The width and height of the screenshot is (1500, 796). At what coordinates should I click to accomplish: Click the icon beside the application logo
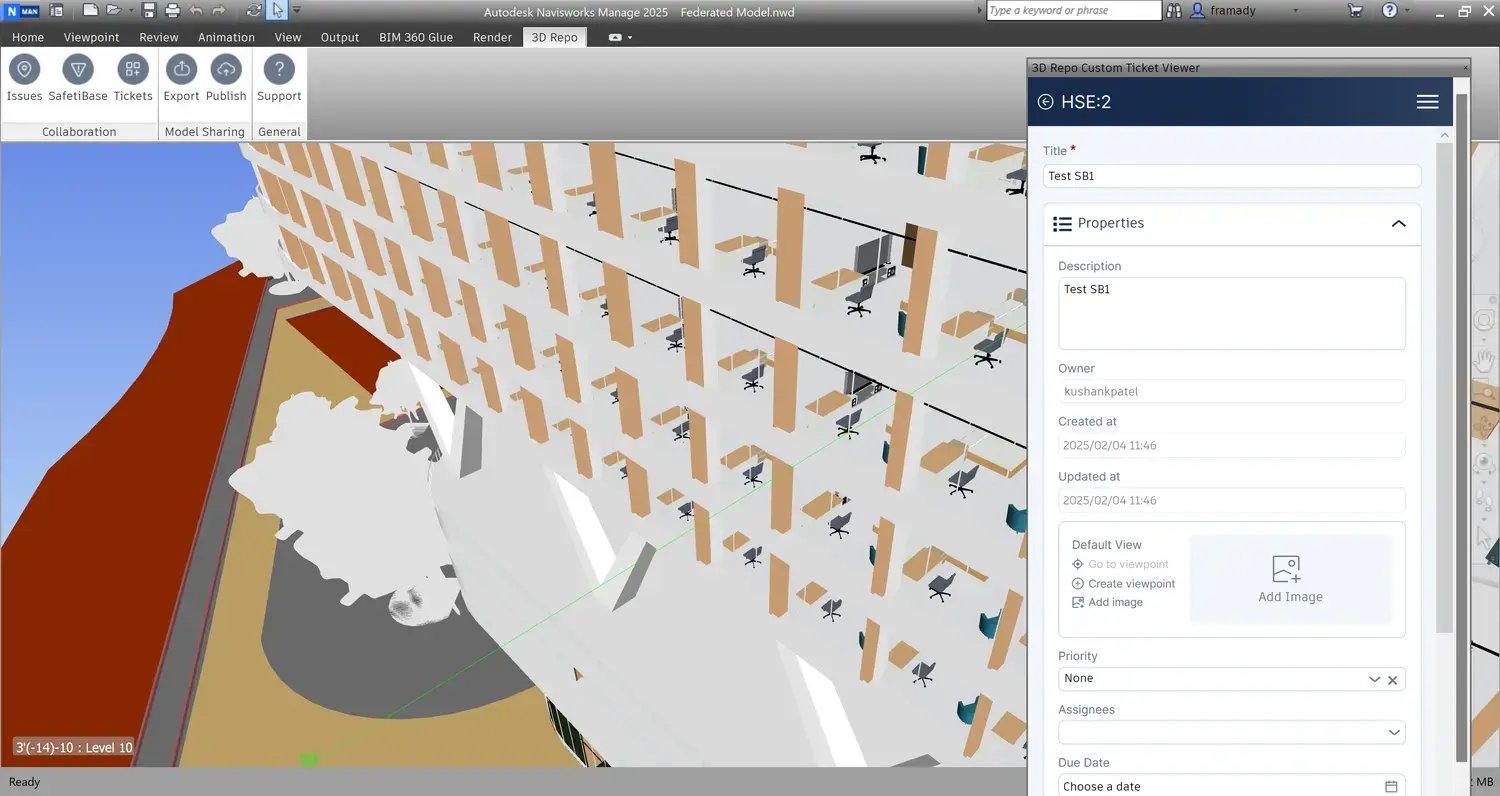click(x=56, y=10)
